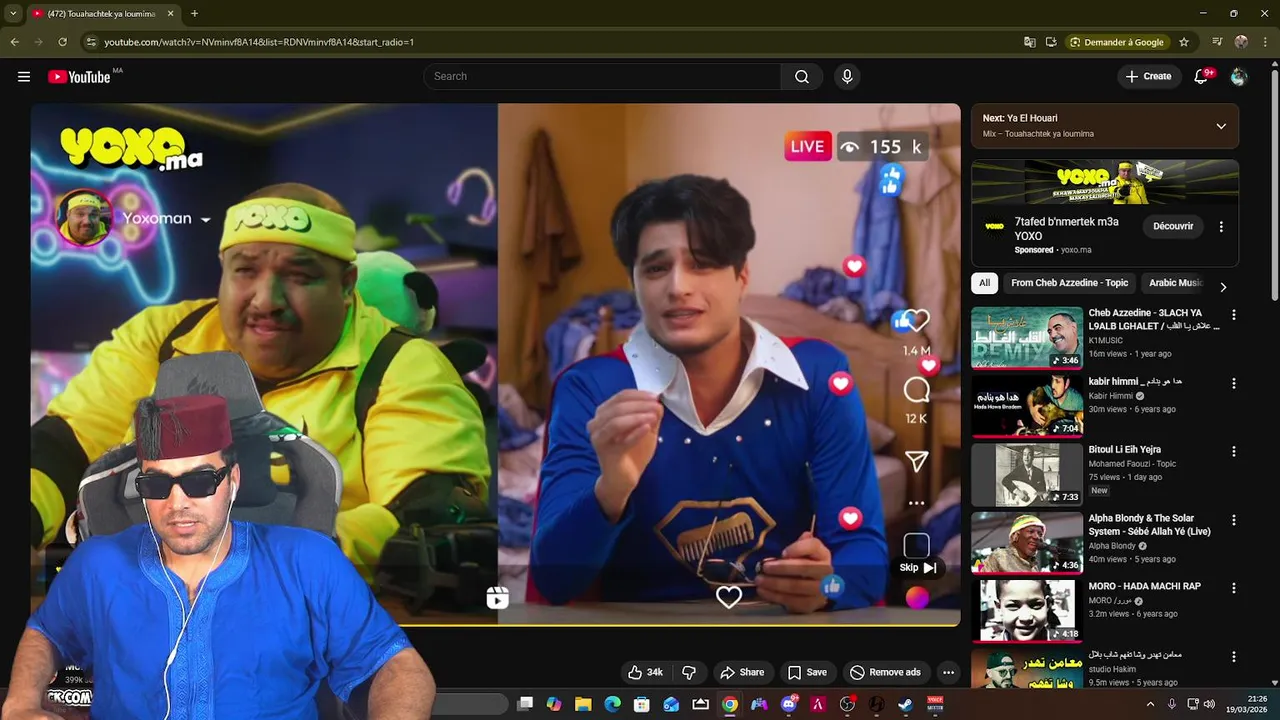Click the yoxo.ma sponsored link

point(1076,250)
